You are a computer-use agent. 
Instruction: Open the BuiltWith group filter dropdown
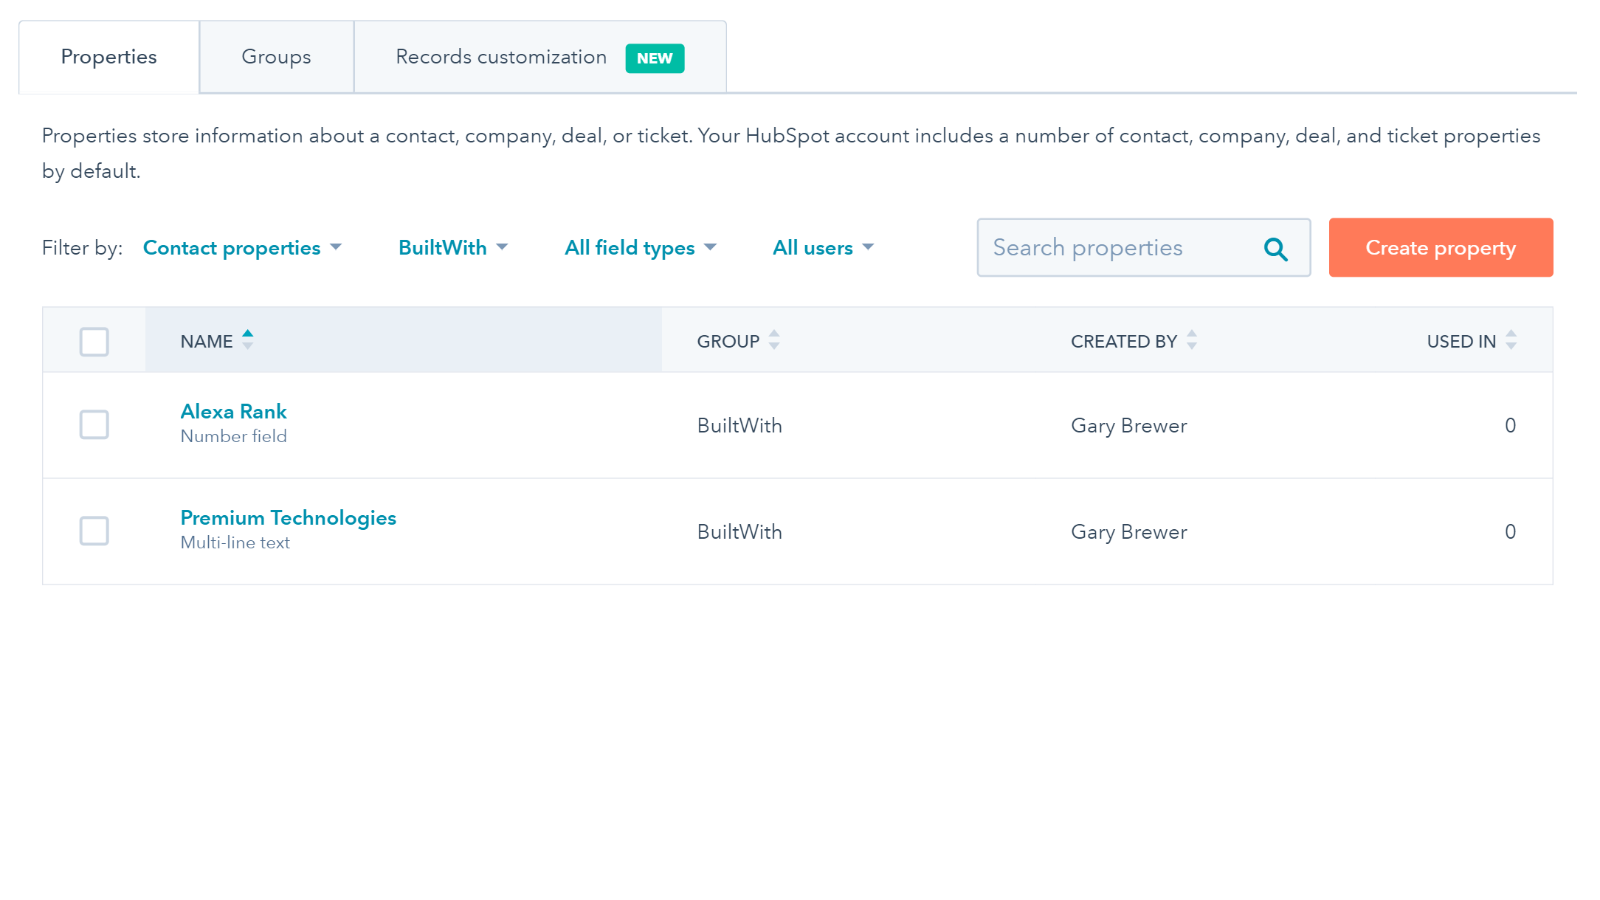(452, 247)
